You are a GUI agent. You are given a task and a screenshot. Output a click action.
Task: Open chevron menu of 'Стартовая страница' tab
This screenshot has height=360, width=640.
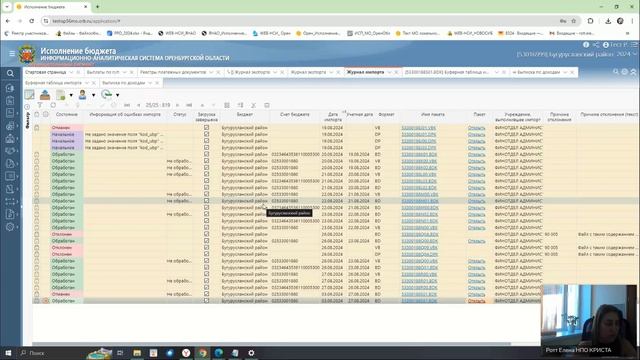click(x=71, y=72)
